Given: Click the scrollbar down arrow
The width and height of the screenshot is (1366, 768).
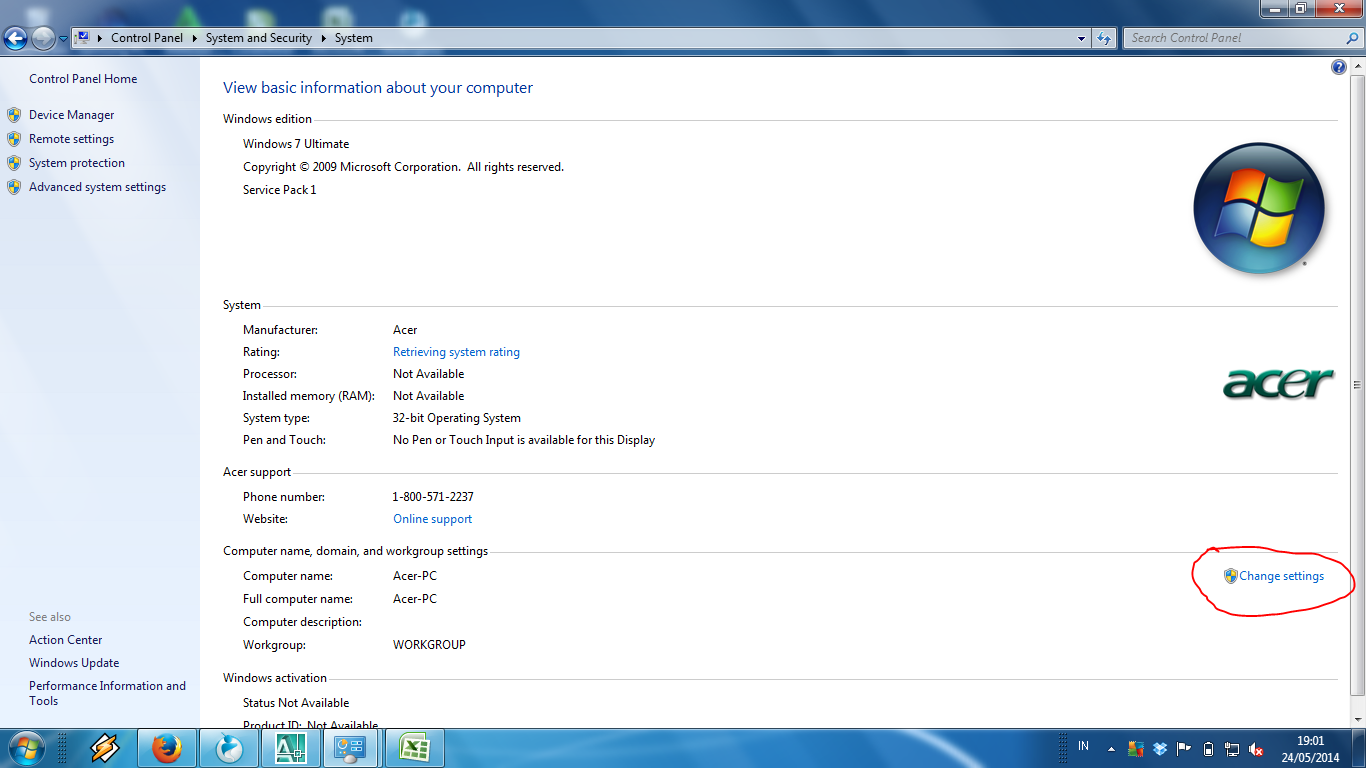Looking at the screenshot, I should coord(1357,720).
